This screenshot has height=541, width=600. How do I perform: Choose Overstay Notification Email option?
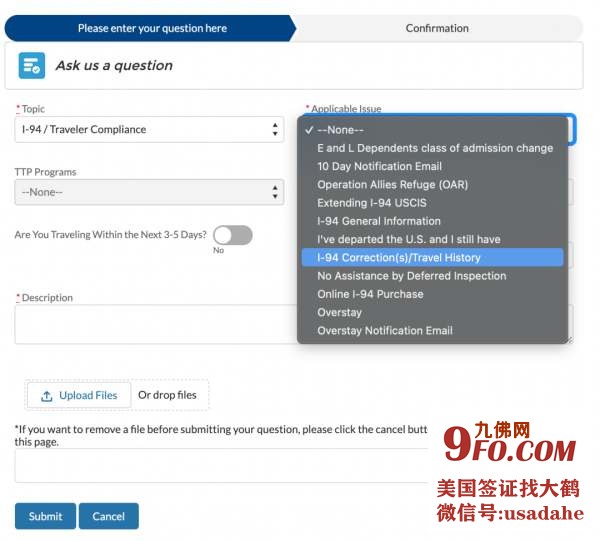(384, 331)
